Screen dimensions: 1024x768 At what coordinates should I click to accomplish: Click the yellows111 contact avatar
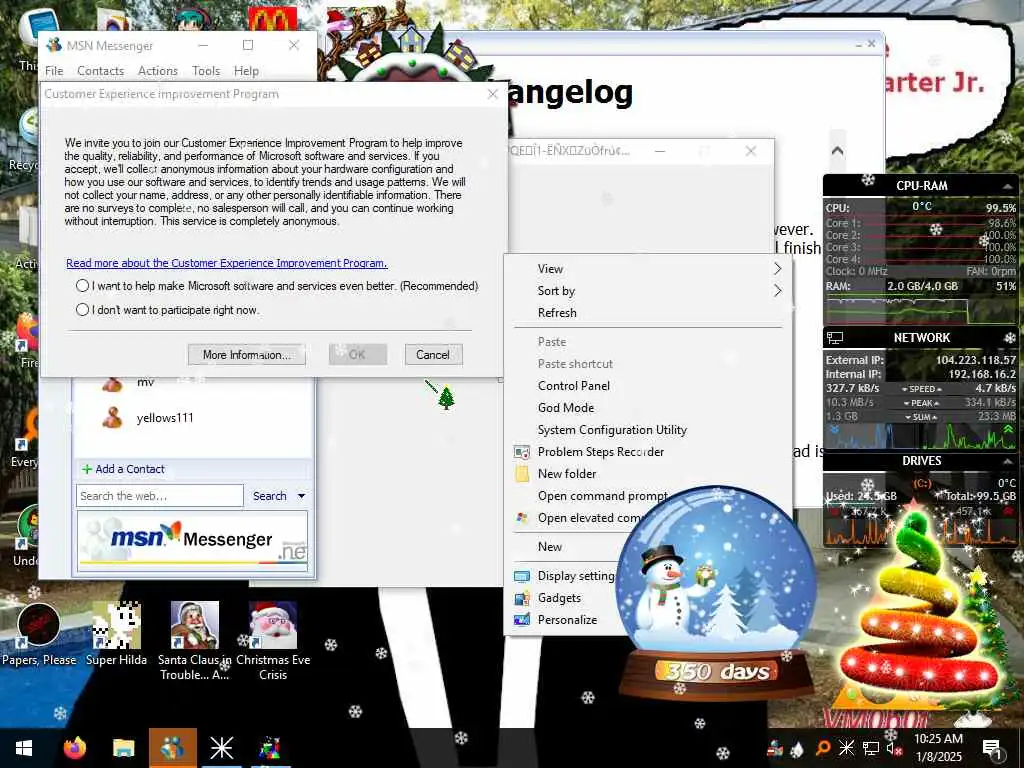[112, 417]
